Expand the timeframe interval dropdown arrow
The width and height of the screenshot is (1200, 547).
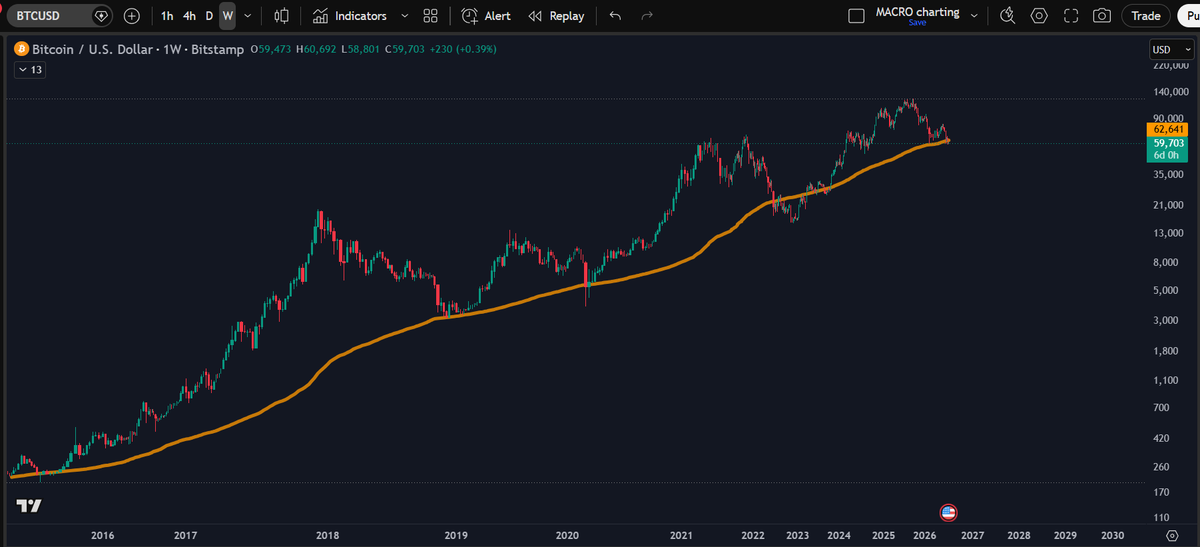247,16
